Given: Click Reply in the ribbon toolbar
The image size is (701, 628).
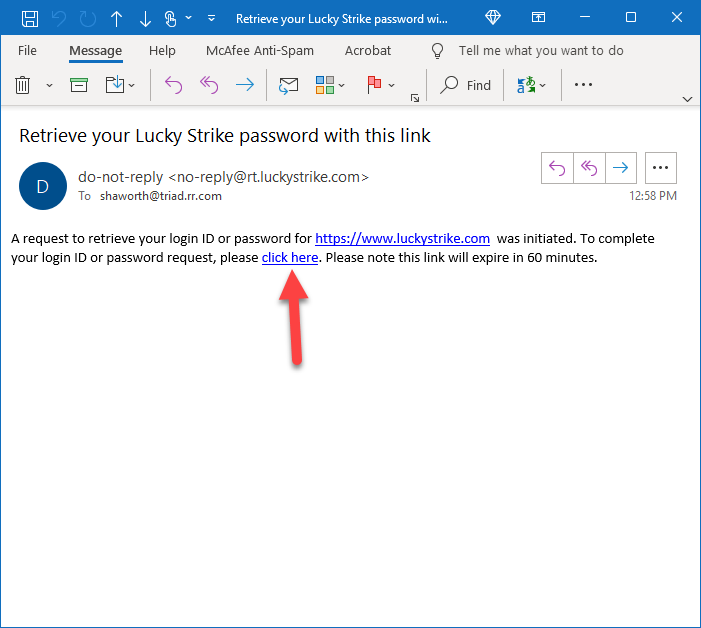Looking at the screenshot, I should (x=173, y=85).
